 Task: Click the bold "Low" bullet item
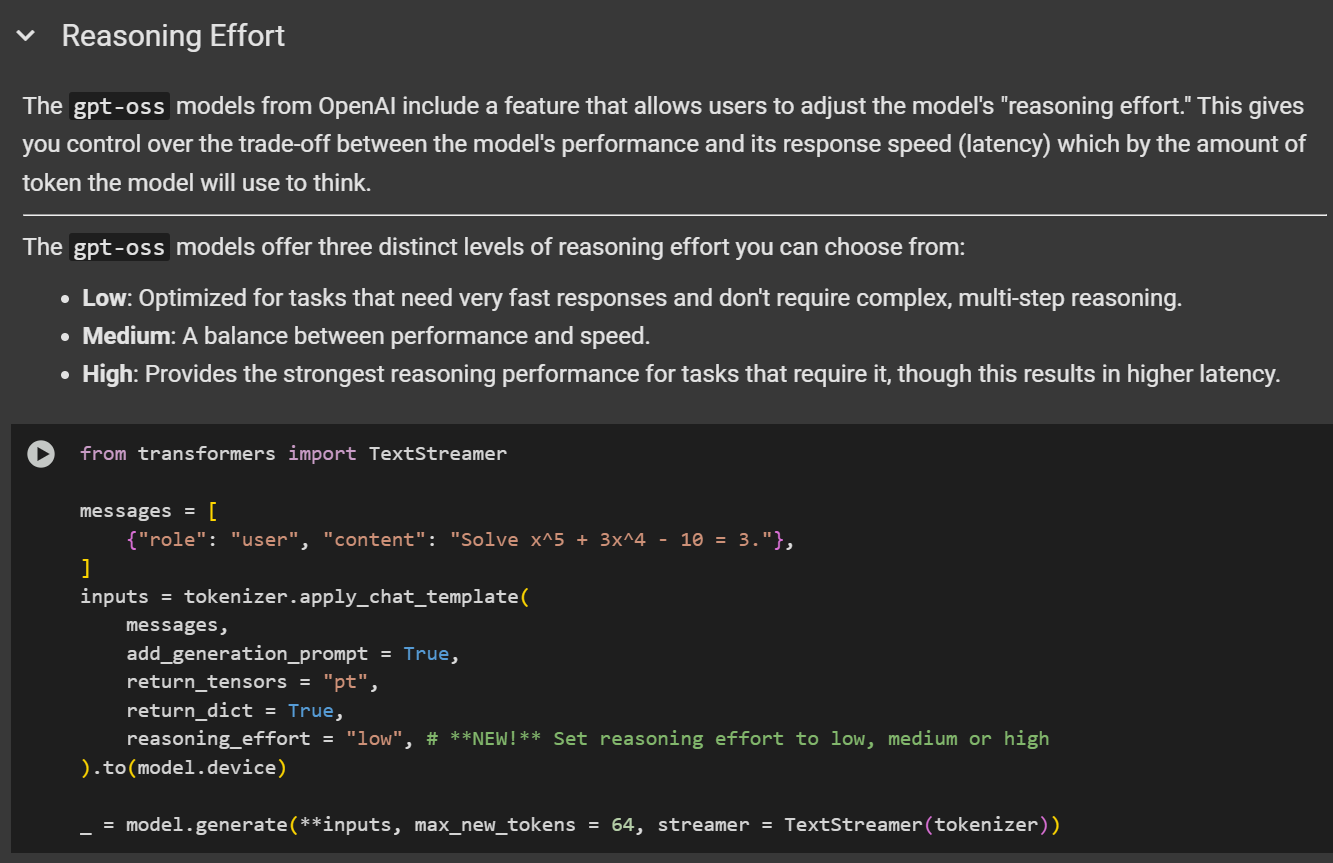pos(105,298)
